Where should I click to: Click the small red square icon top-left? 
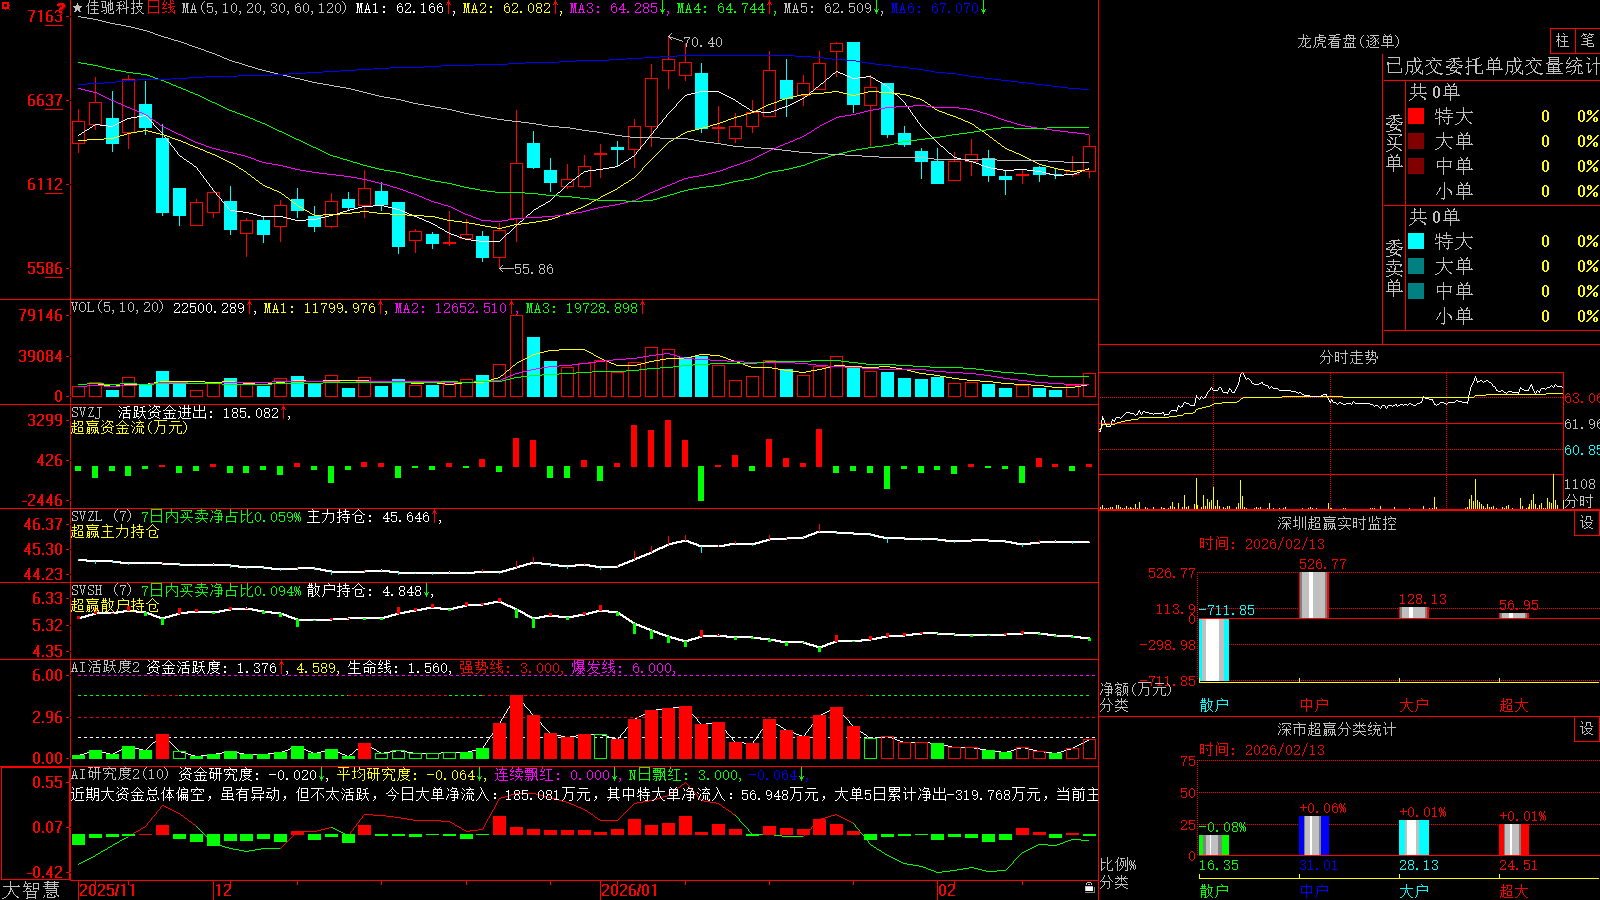6,6
